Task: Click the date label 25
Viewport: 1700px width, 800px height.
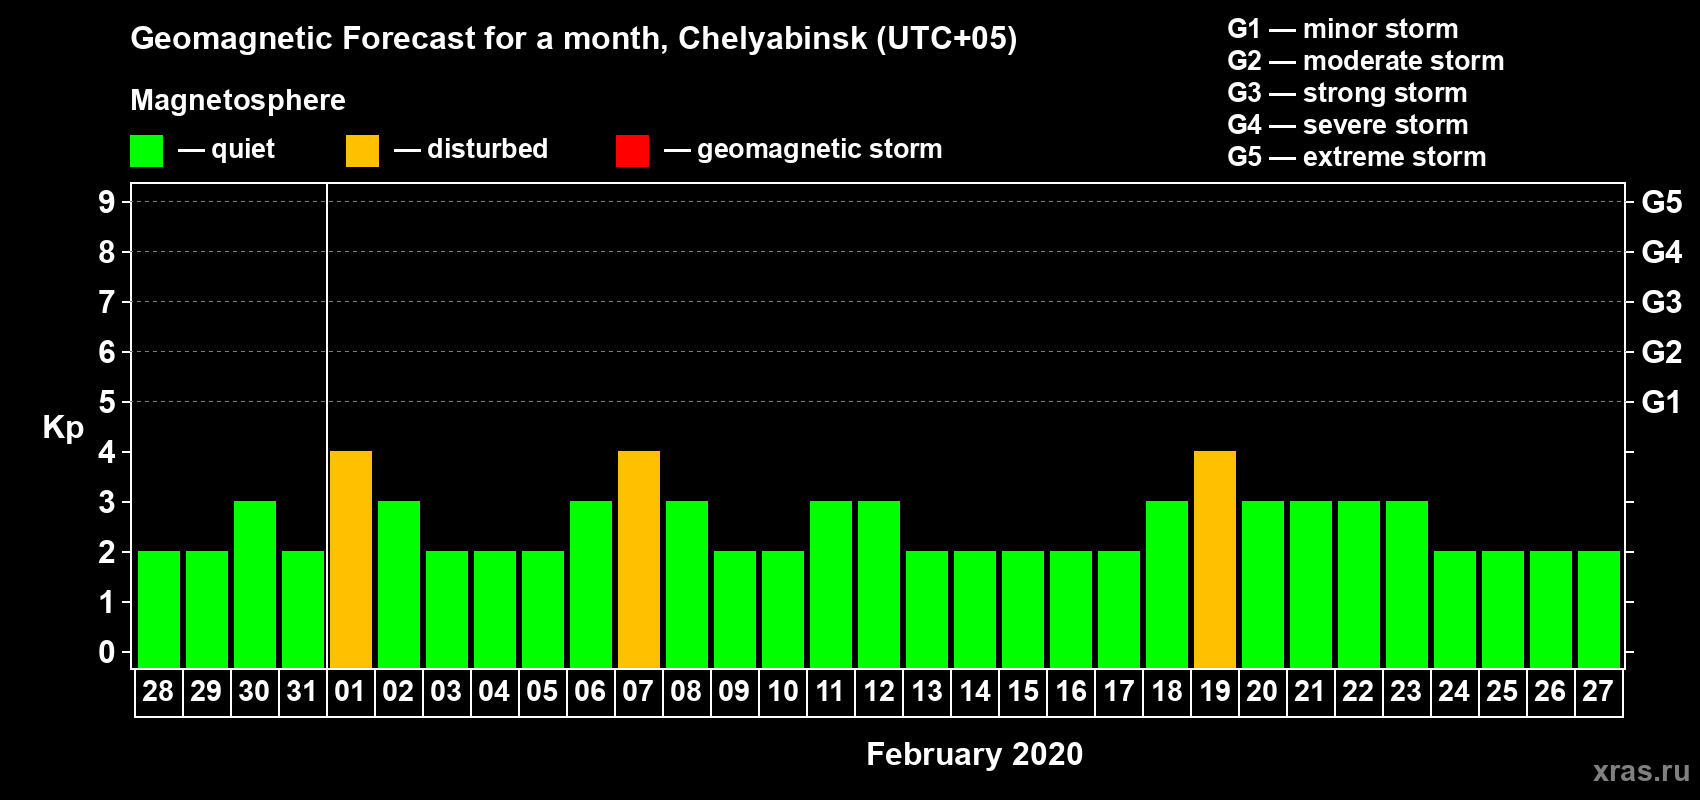Action: click(x=1502, y=691)
